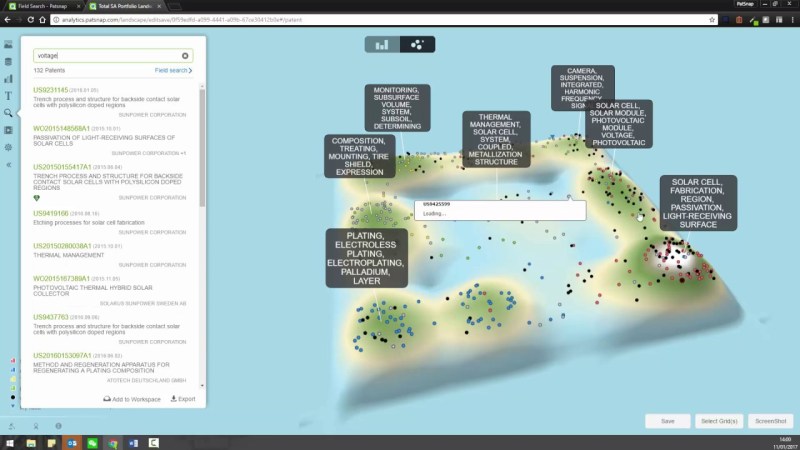Click the results list scrollbar thumb

[x=202, y=147]
